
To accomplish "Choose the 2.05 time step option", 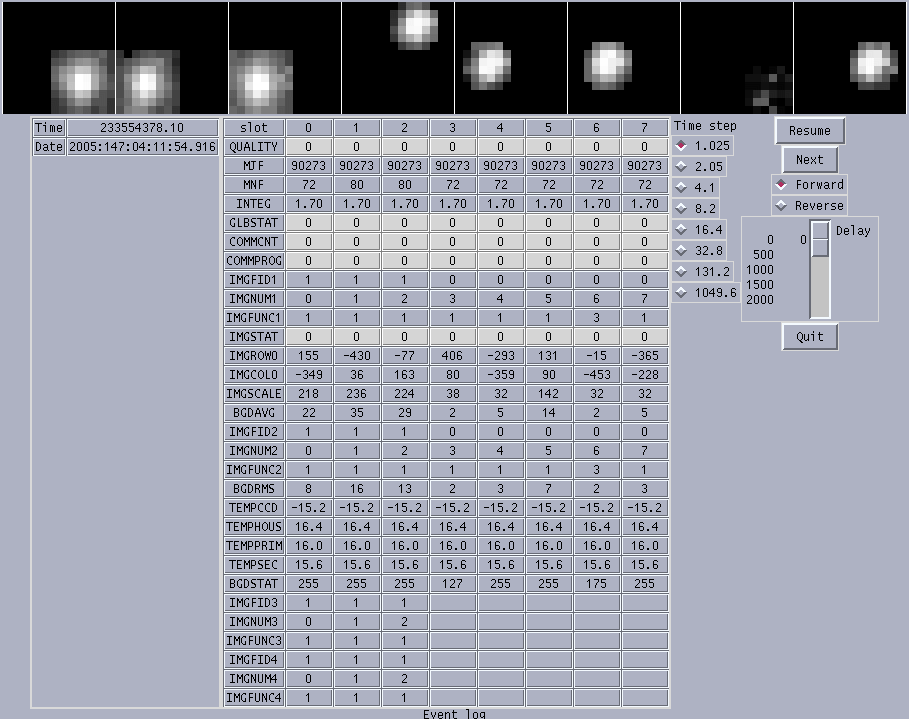I will 699,166.
